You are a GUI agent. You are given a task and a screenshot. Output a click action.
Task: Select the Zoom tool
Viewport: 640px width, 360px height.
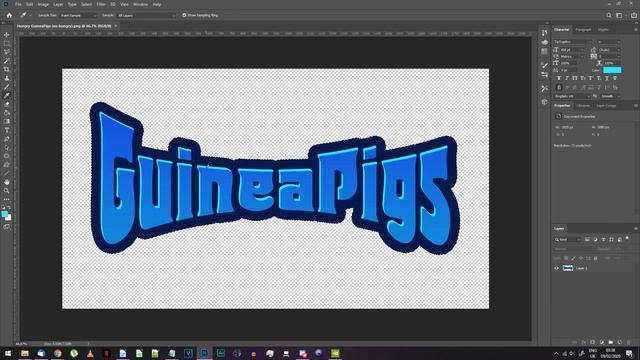[7, 191]
